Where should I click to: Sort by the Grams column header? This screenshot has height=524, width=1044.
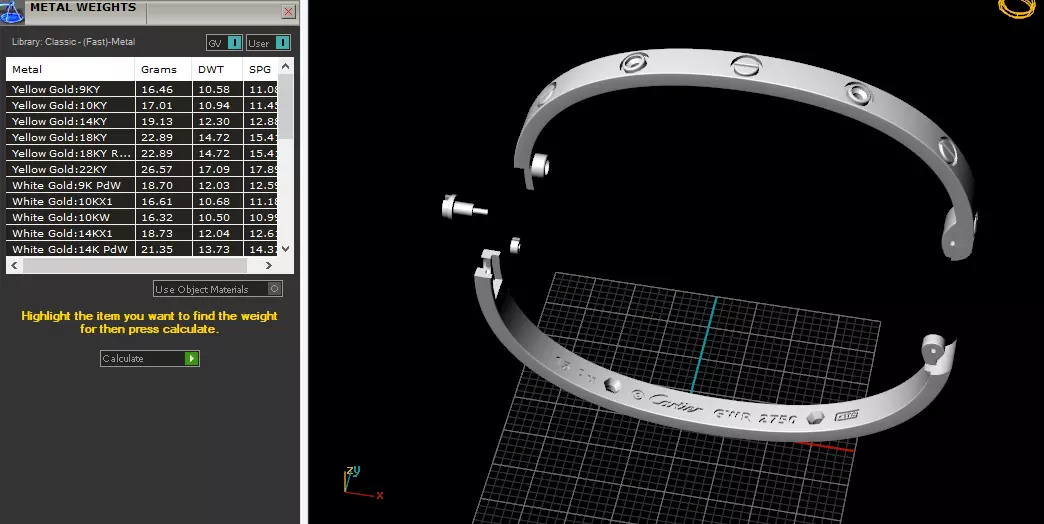tap(164, 69)
